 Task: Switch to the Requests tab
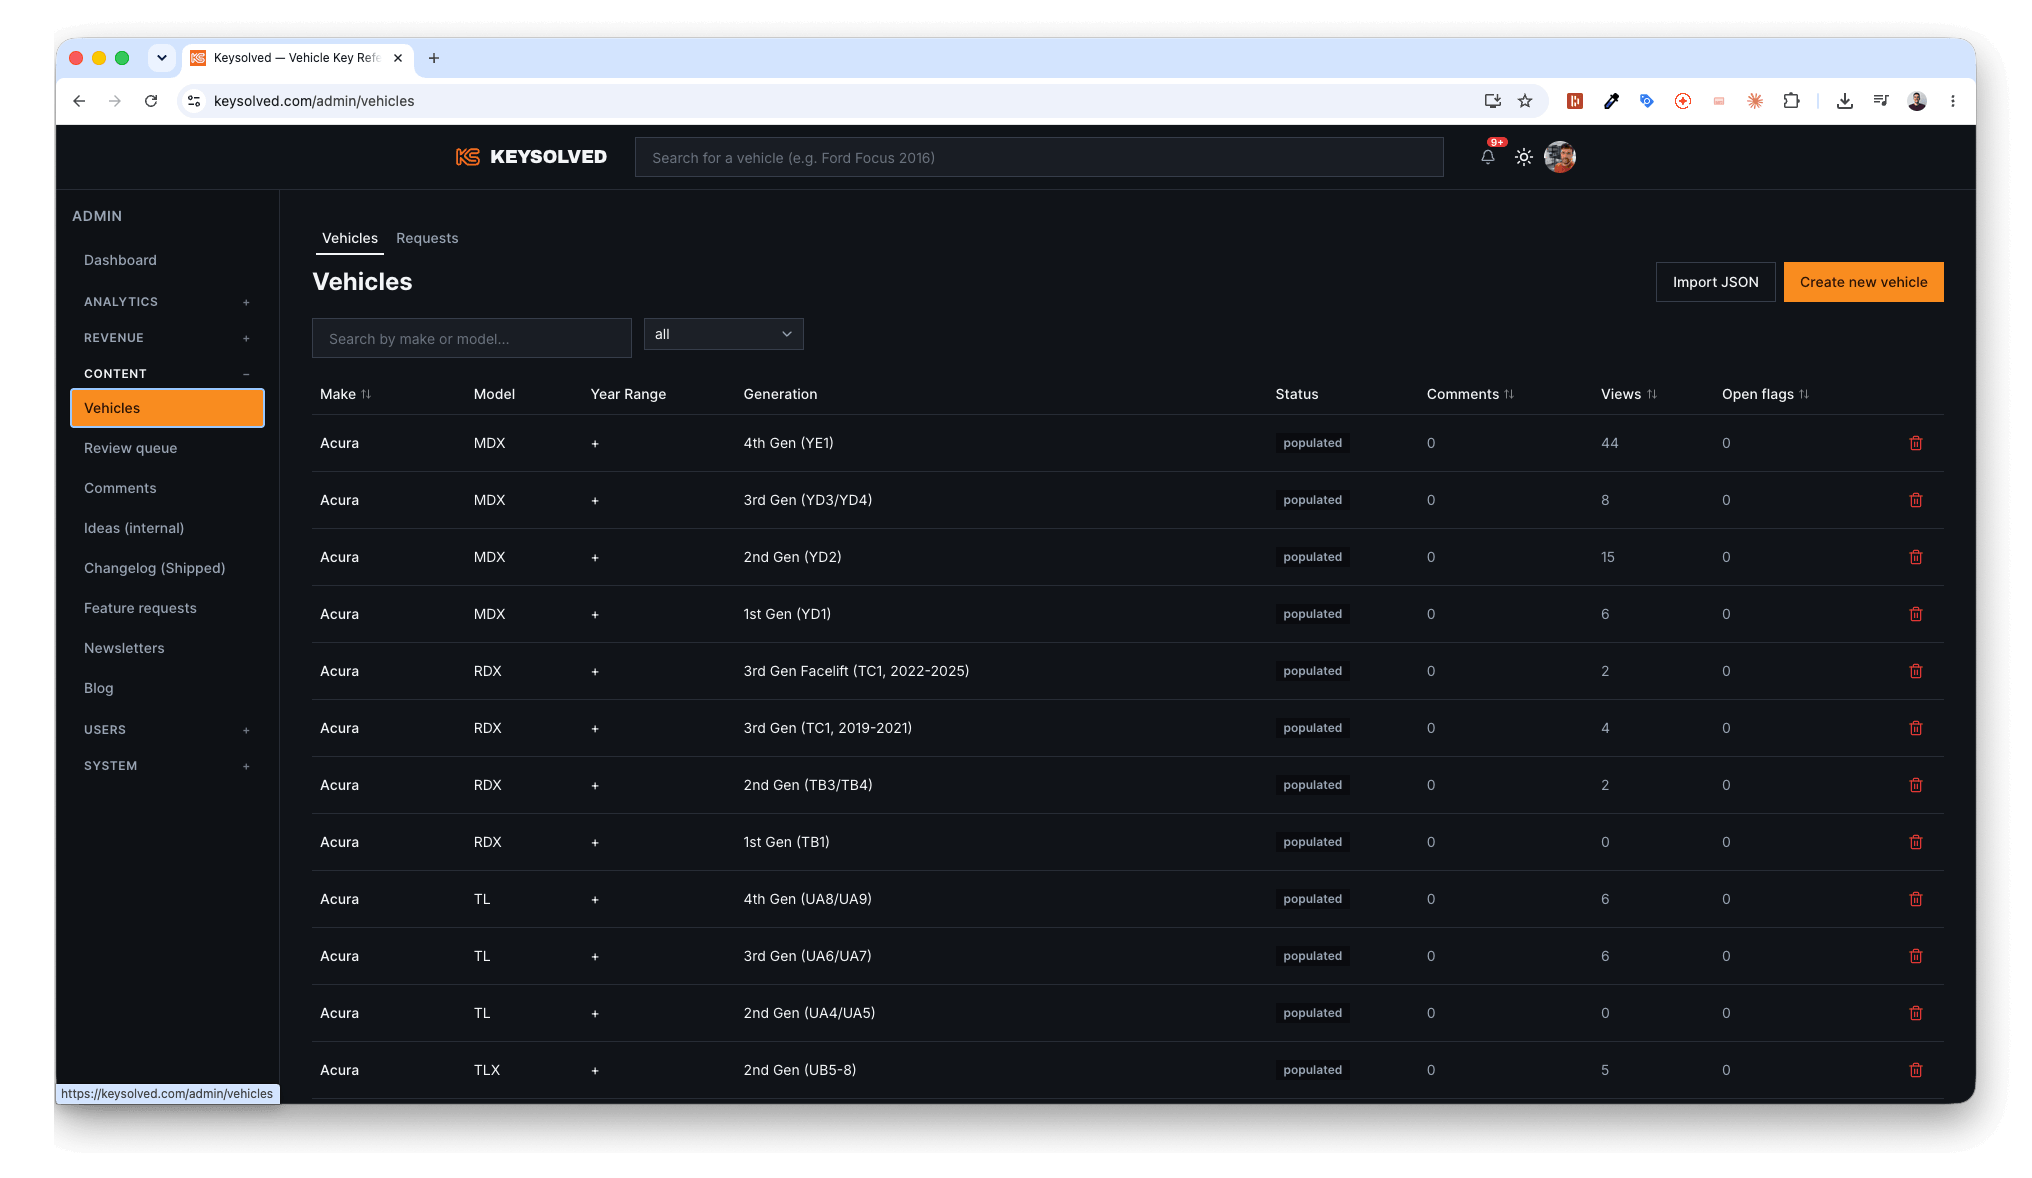coord(427,238)
